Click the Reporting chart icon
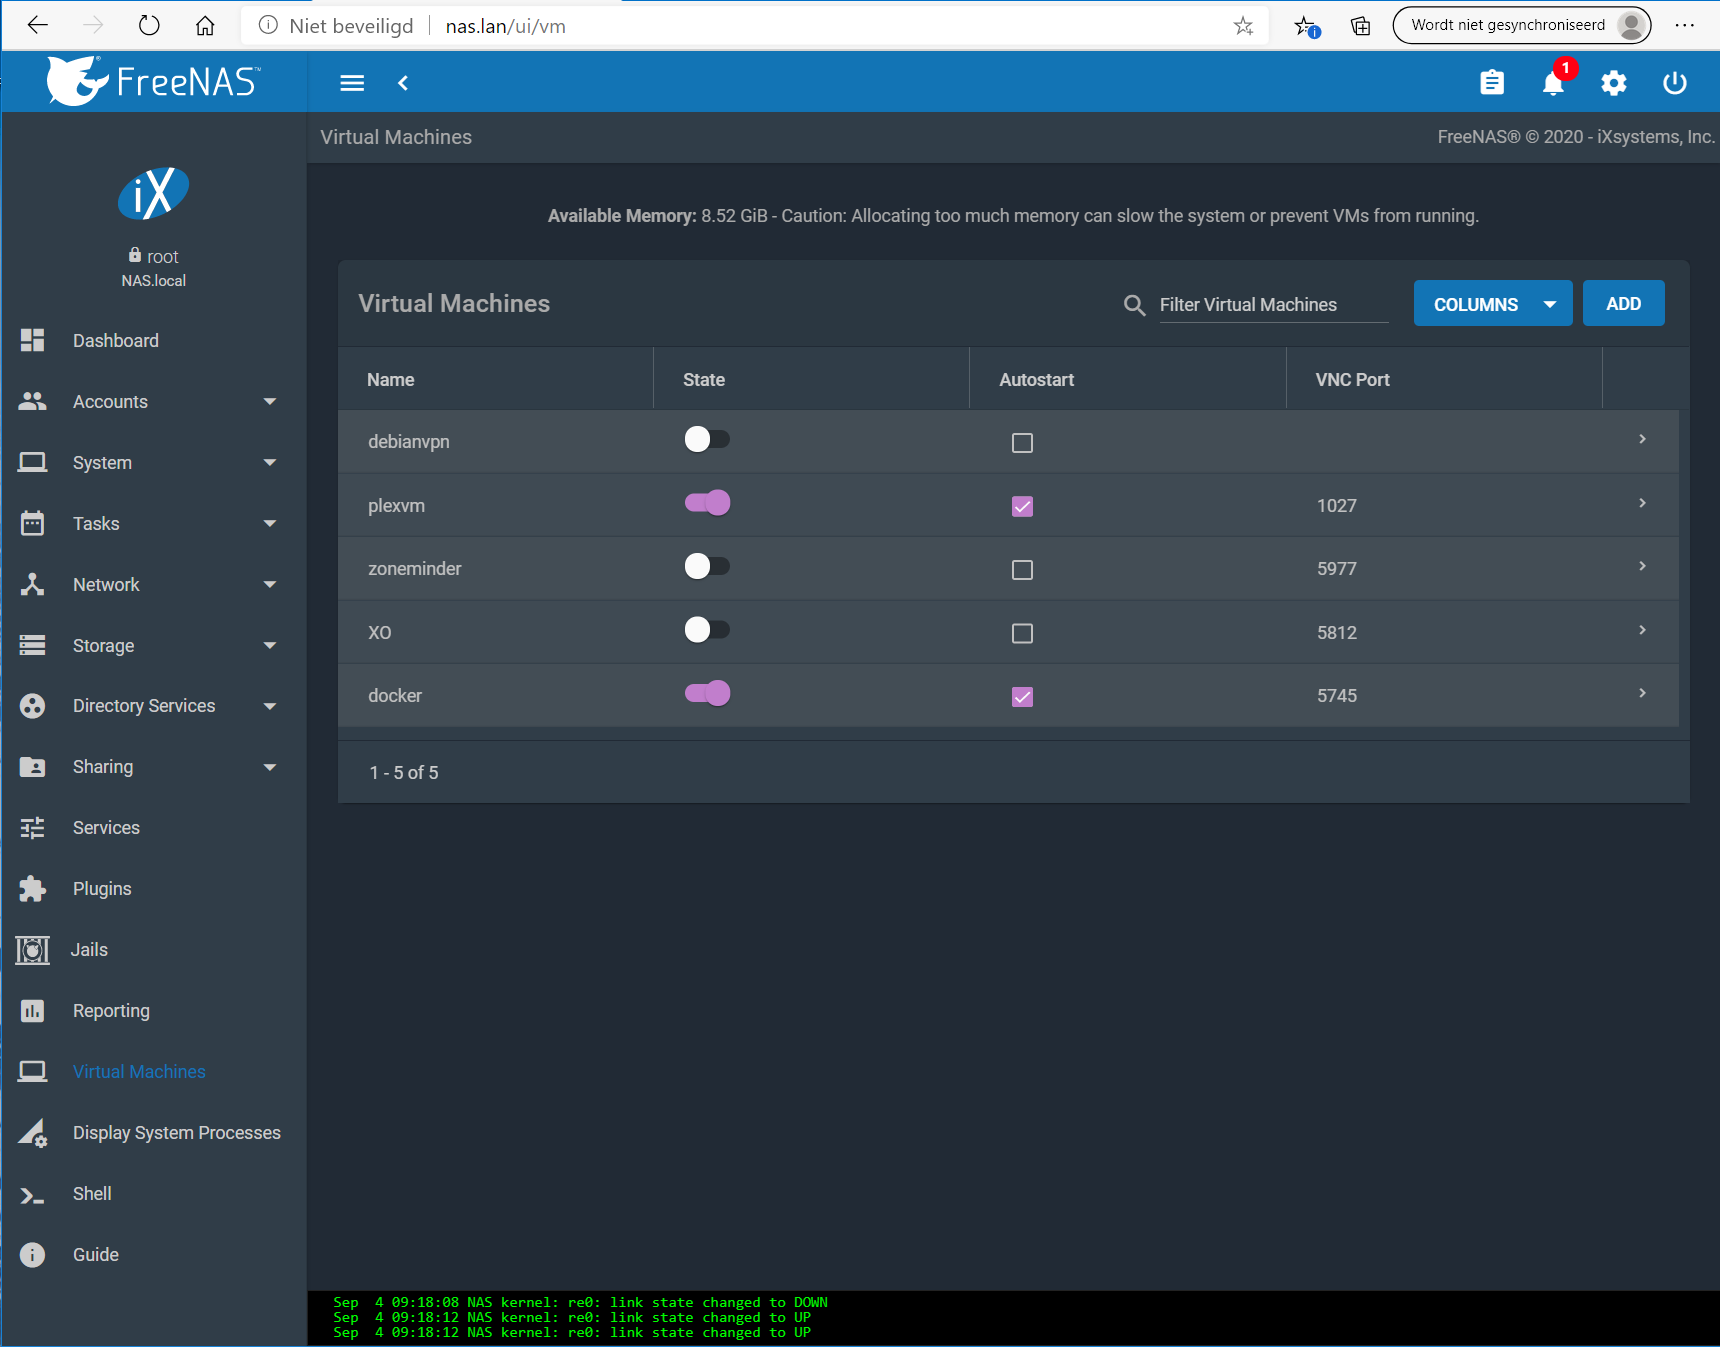The height and width of the screenshot is (1347, 1720). coord(32,1011)
